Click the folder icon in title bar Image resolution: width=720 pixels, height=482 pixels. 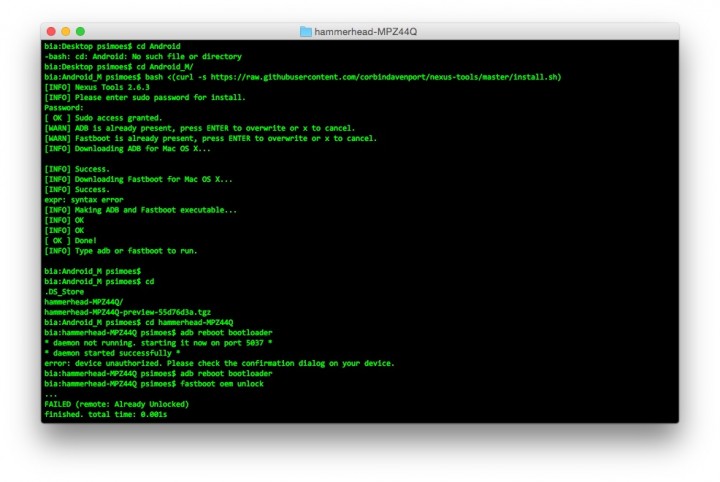(306, 32)
